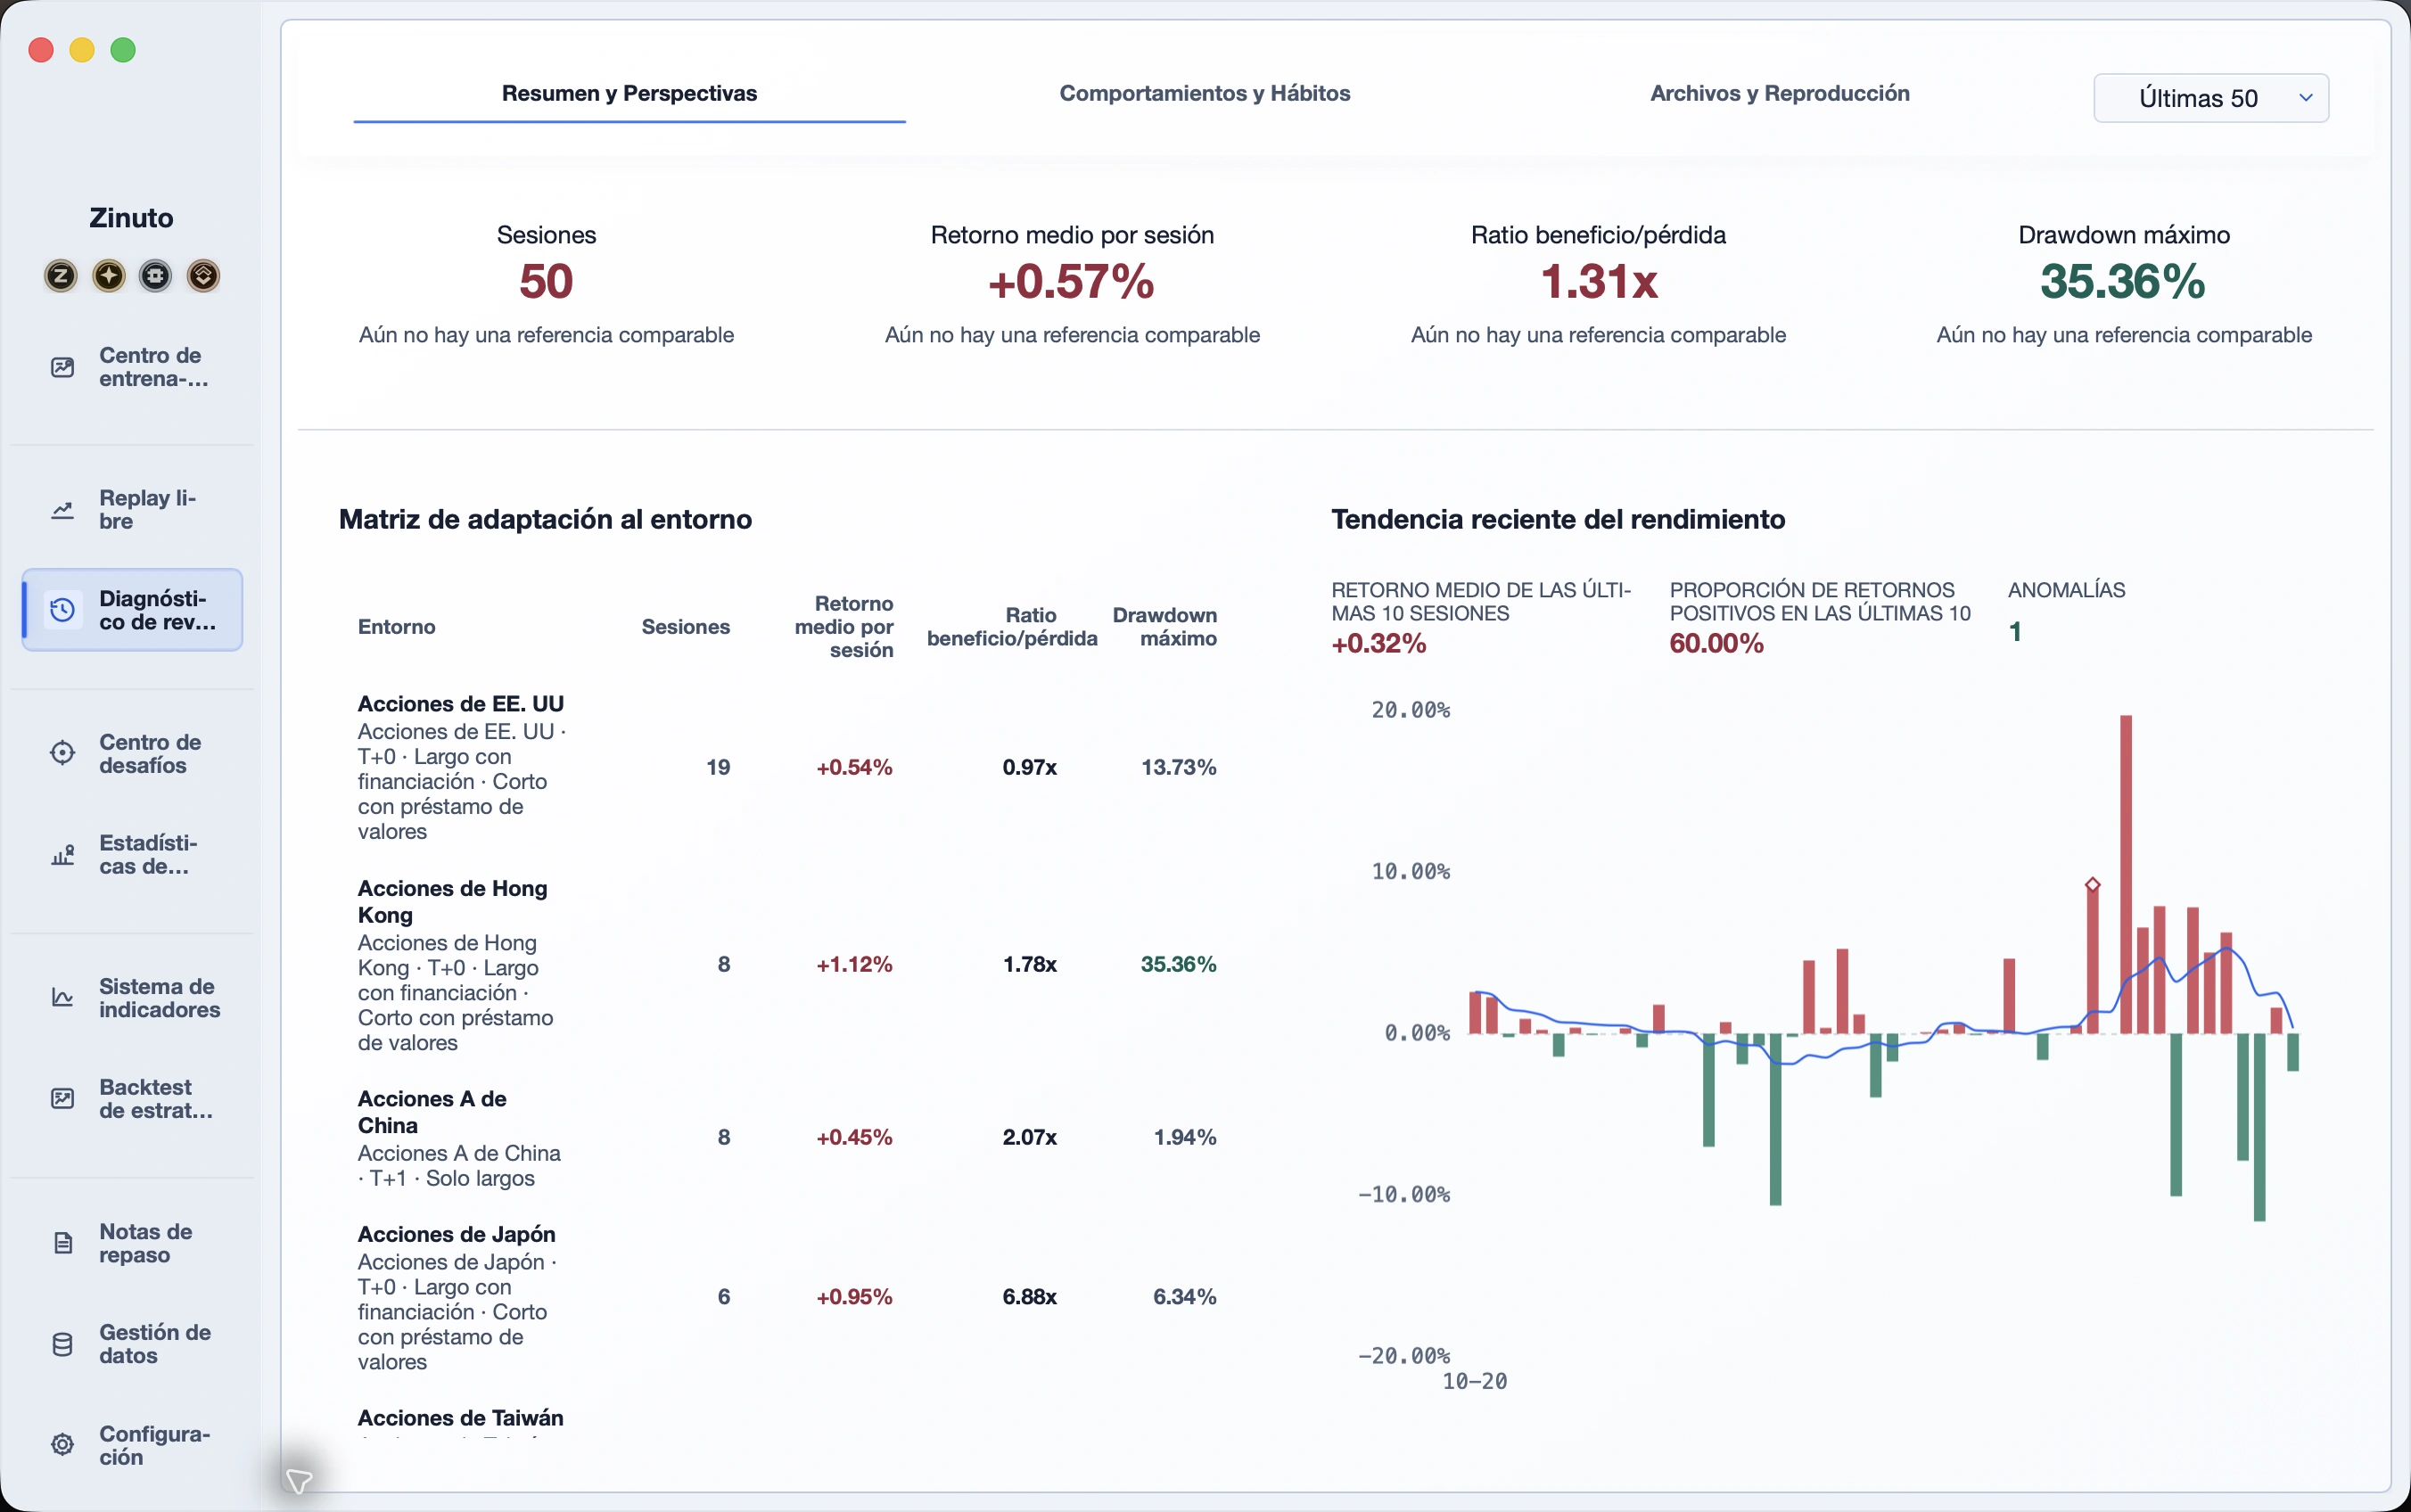Click the anomaly diamond marker on chart
2411x1512 pixels.
2092,885
